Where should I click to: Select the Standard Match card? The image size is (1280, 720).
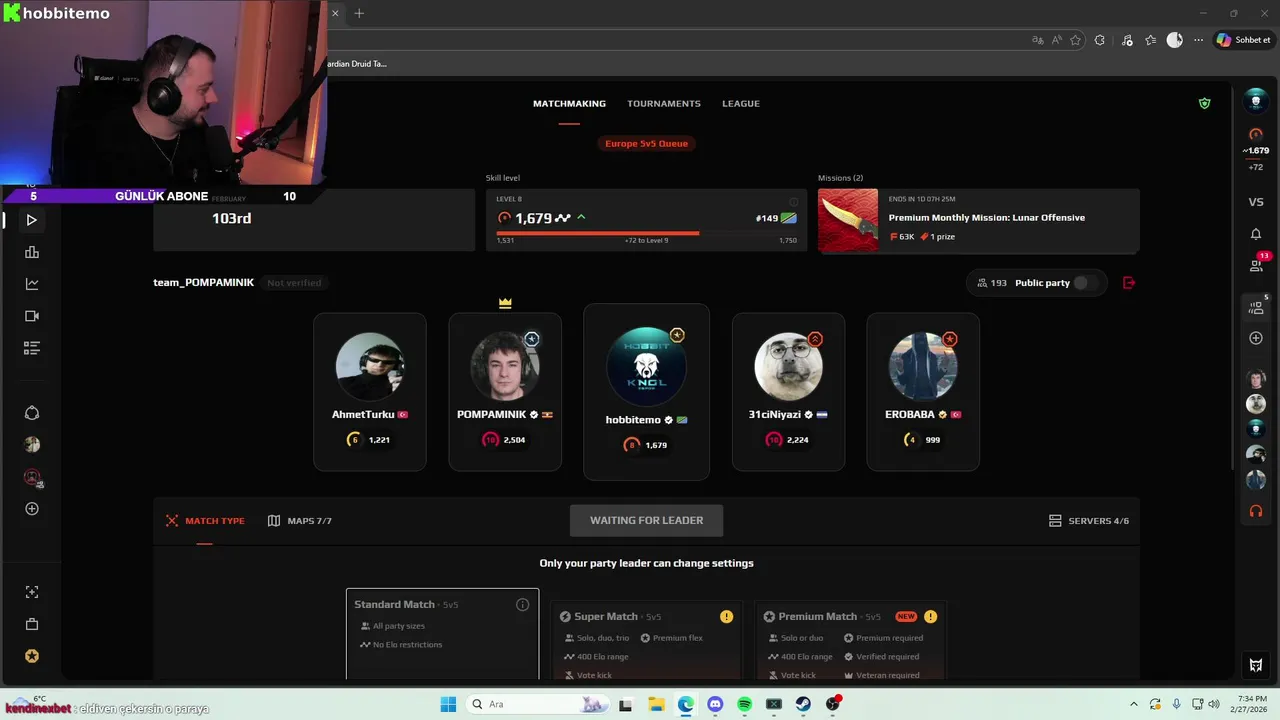point(442,634)
